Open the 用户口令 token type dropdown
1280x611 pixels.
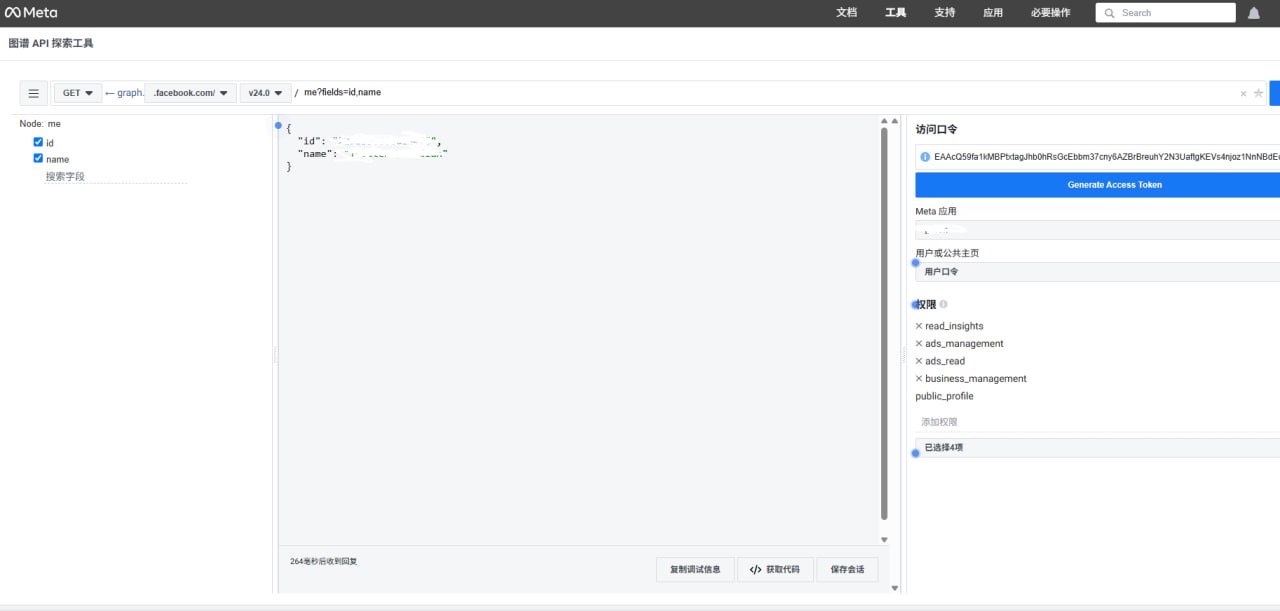click(x=1096, y=271)
